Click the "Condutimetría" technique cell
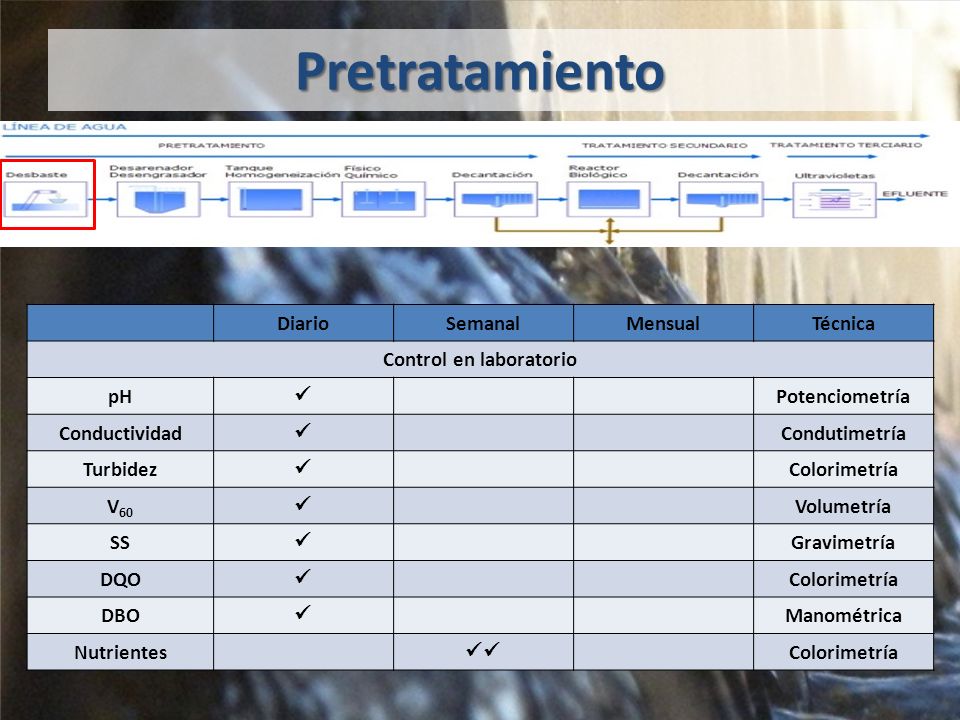Image resolution: width=960 pixels, height=720 pixels. pyautogui.click(x=843, y=433)
